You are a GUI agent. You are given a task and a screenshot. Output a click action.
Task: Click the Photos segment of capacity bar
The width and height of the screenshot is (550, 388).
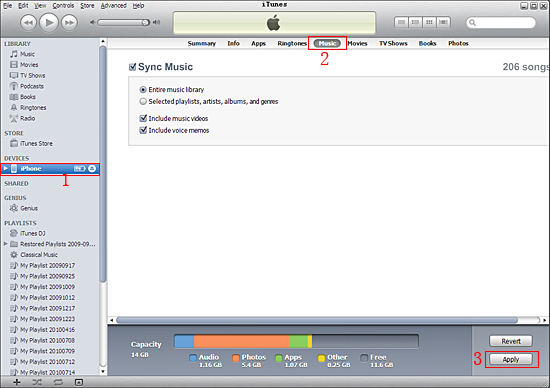241,341
